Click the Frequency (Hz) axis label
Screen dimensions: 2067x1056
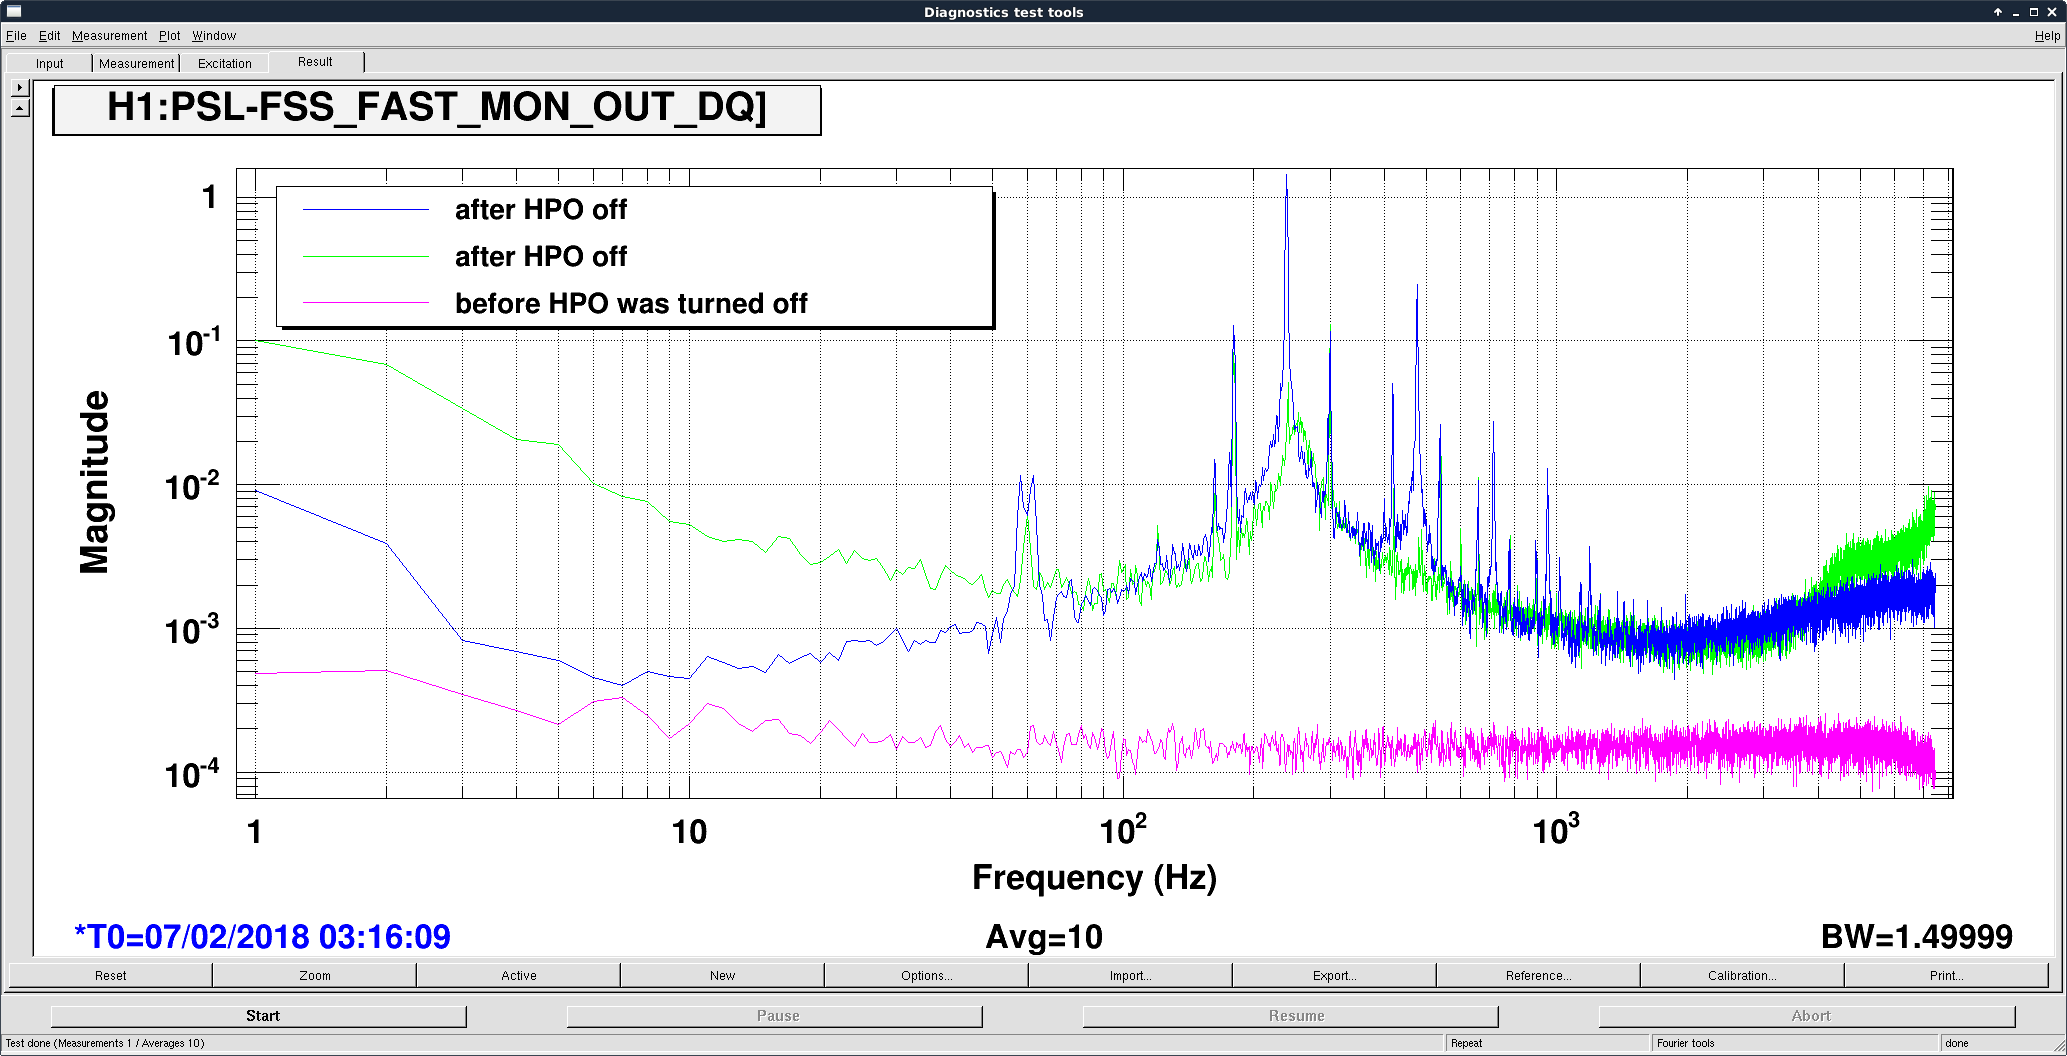[x=1094, y=877]
